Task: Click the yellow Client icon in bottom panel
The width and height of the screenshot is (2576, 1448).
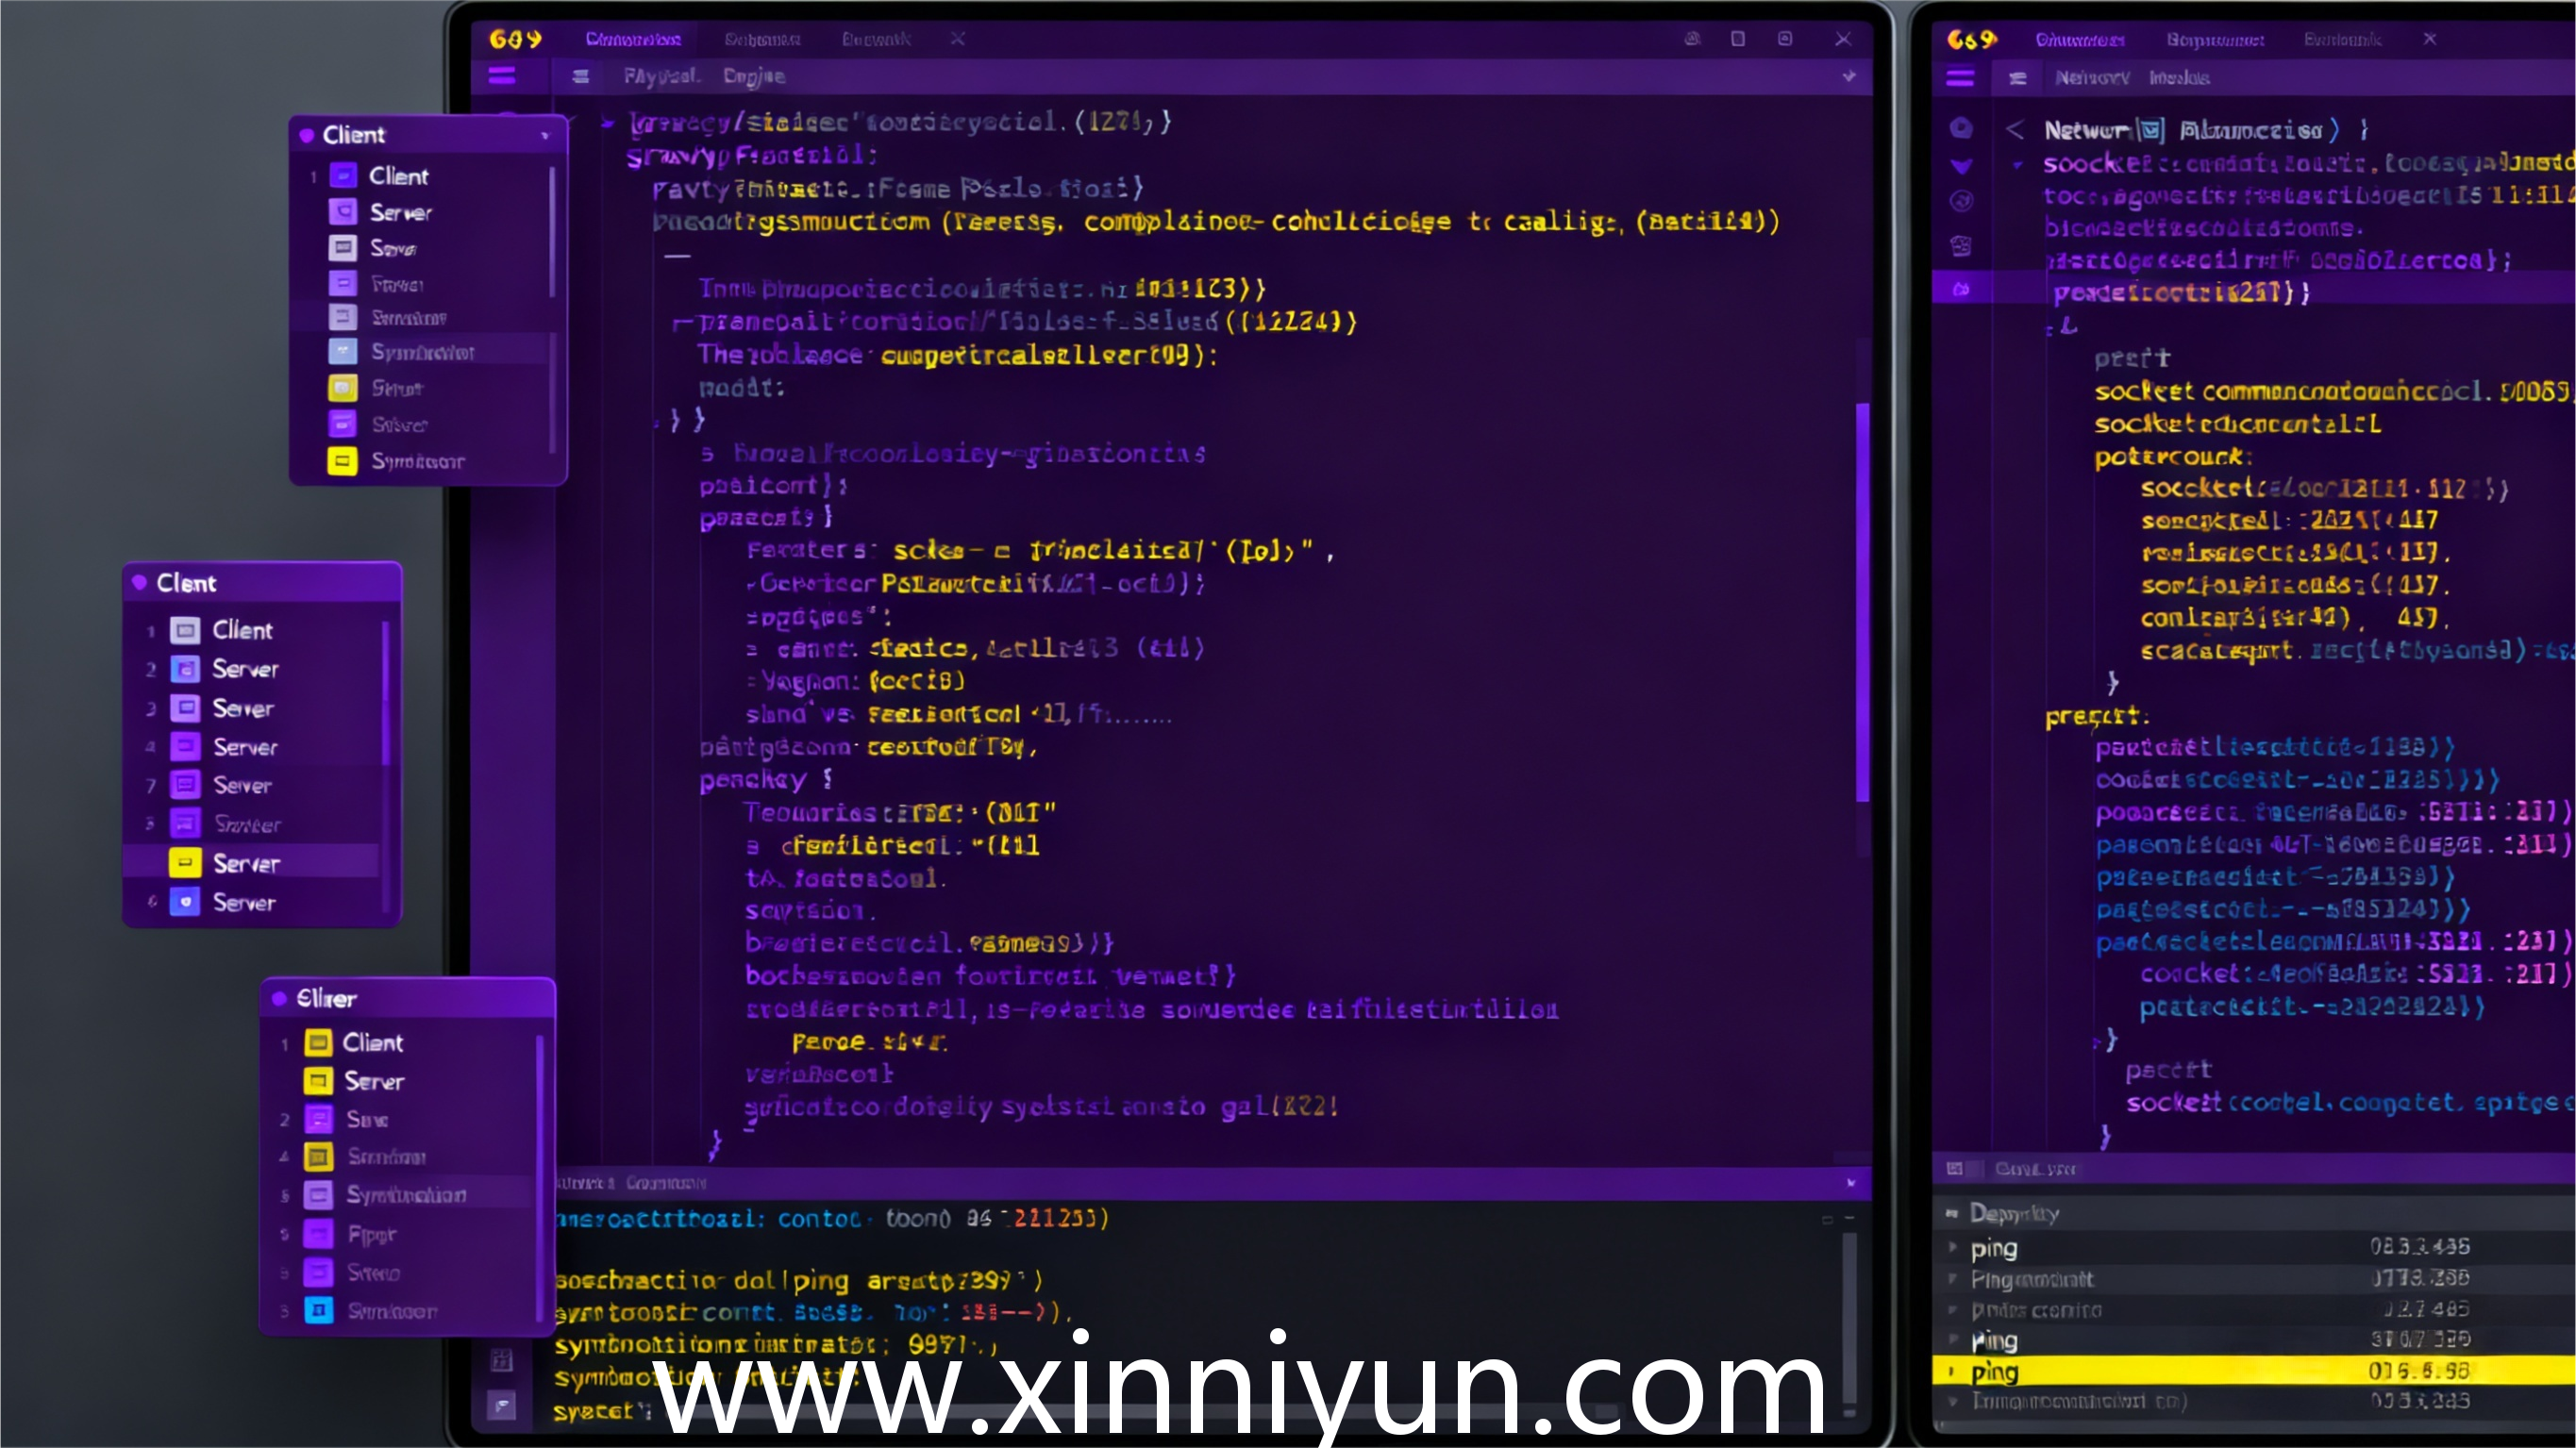Action: [x=318, y=1043]
